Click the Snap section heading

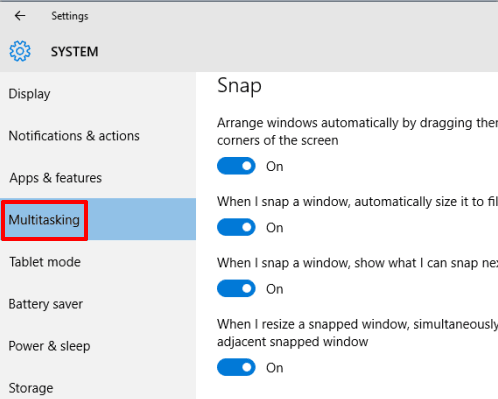[239, 86]
